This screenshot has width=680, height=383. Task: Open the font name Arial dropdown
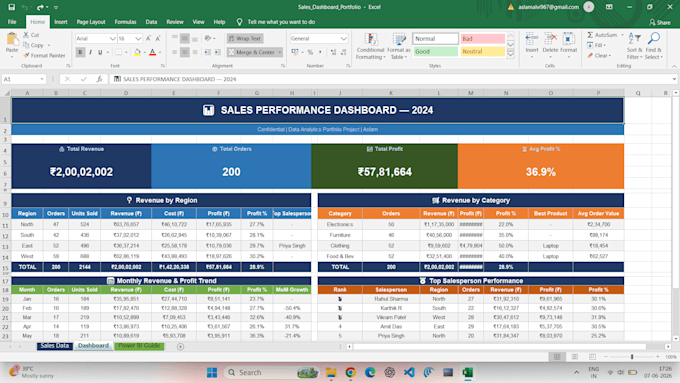pos(112,39)
